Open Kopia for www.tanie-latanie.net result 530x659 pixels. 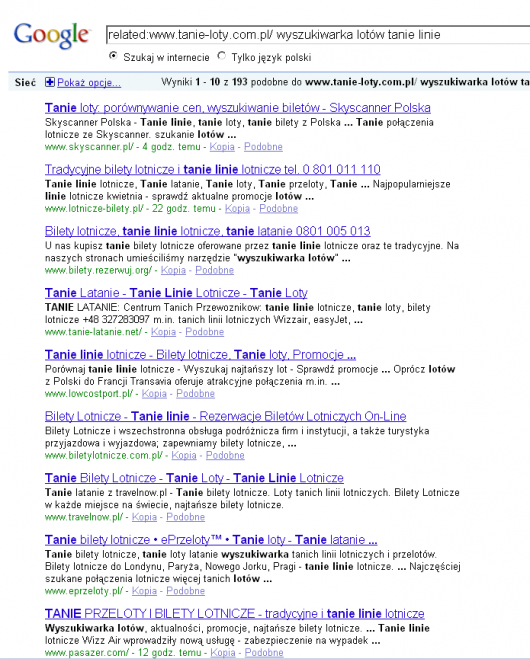[163, 332]
